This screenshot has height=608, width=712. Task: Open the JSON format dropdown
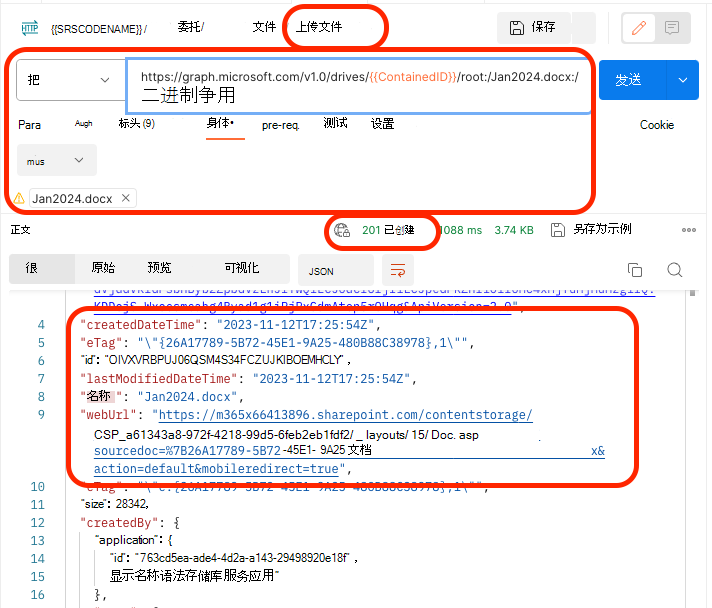(336, 271)
